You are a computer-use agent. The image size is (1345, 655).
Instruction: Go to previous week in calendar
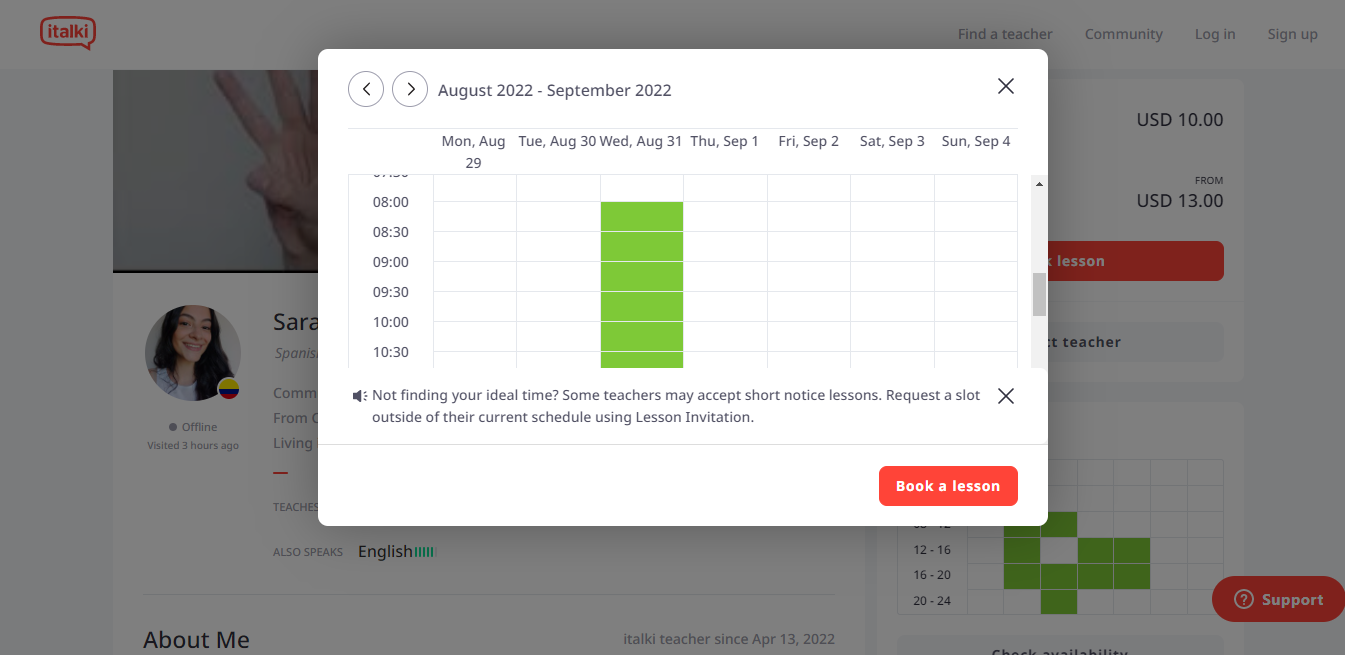tap(366, 89)
